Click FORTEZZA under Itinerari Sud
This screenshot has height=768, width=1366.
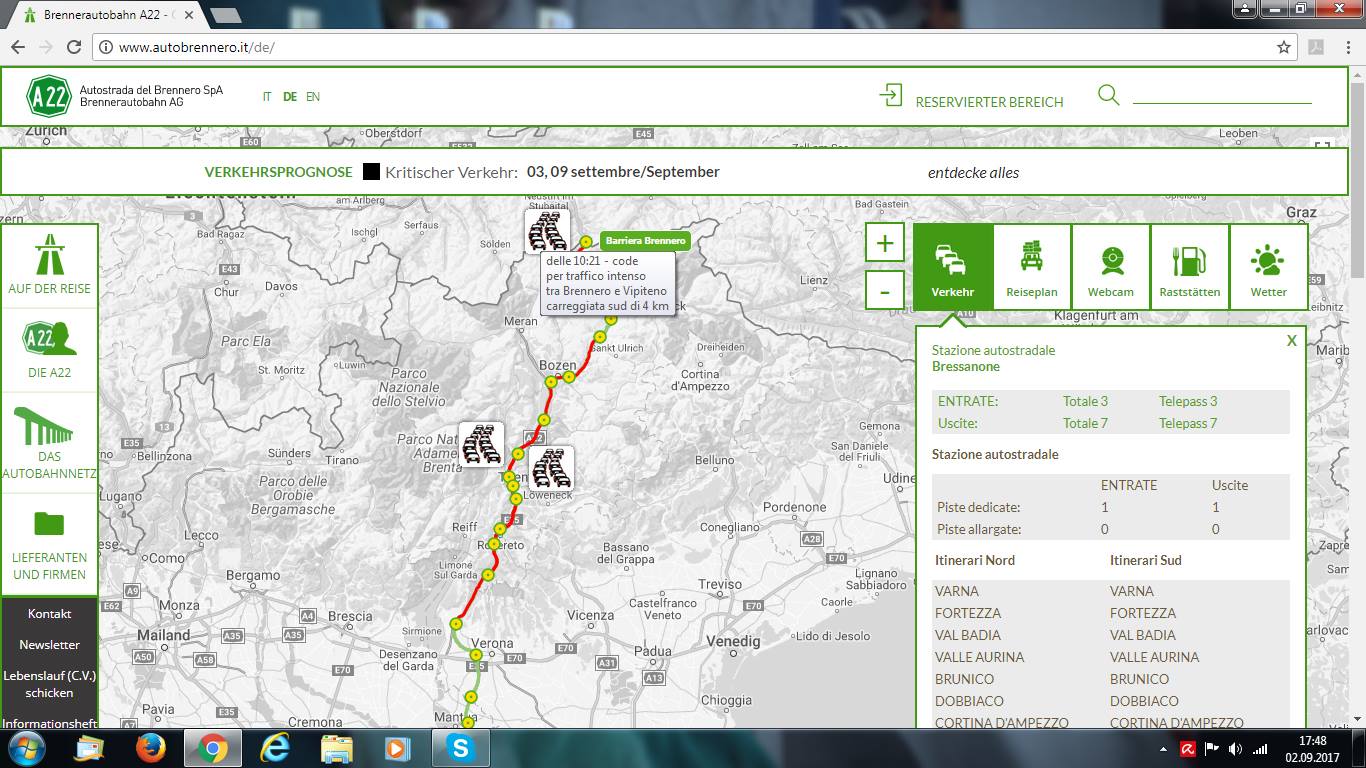point(1143,613)
